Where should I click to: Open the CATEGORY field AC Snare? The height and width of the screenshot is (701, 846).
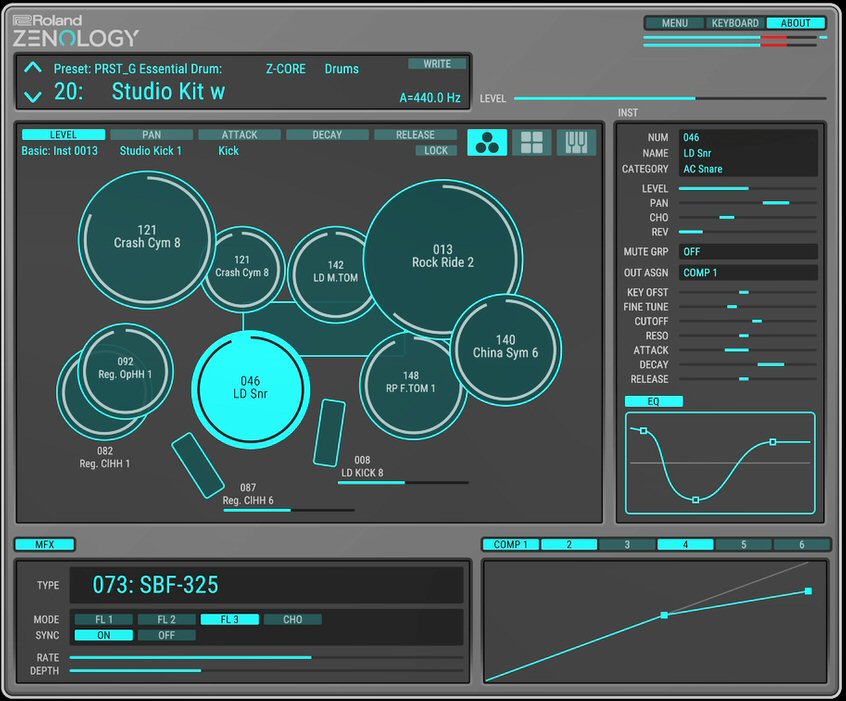pos(748,169)
